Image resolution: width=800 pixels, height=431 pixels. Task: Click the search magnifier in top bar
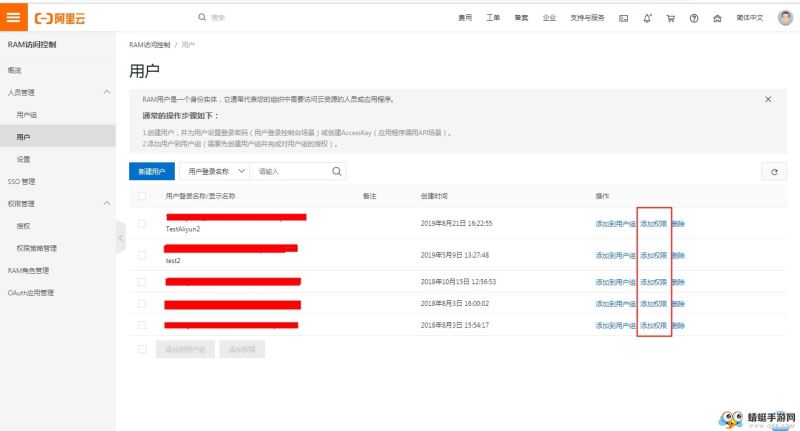pyautogui.click(x=202, y=17)
